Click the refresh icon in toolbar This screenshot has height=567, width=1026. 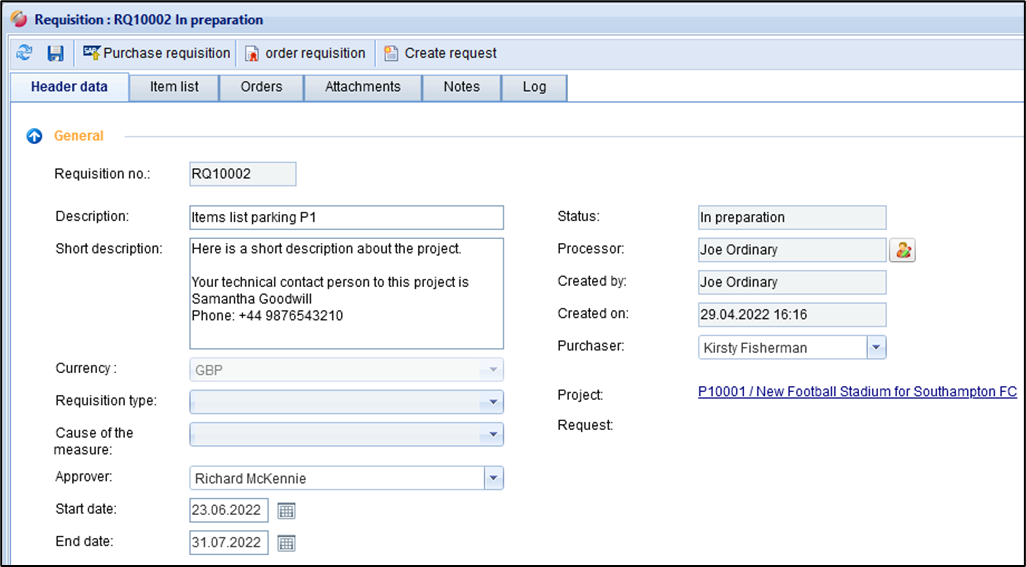24,53
